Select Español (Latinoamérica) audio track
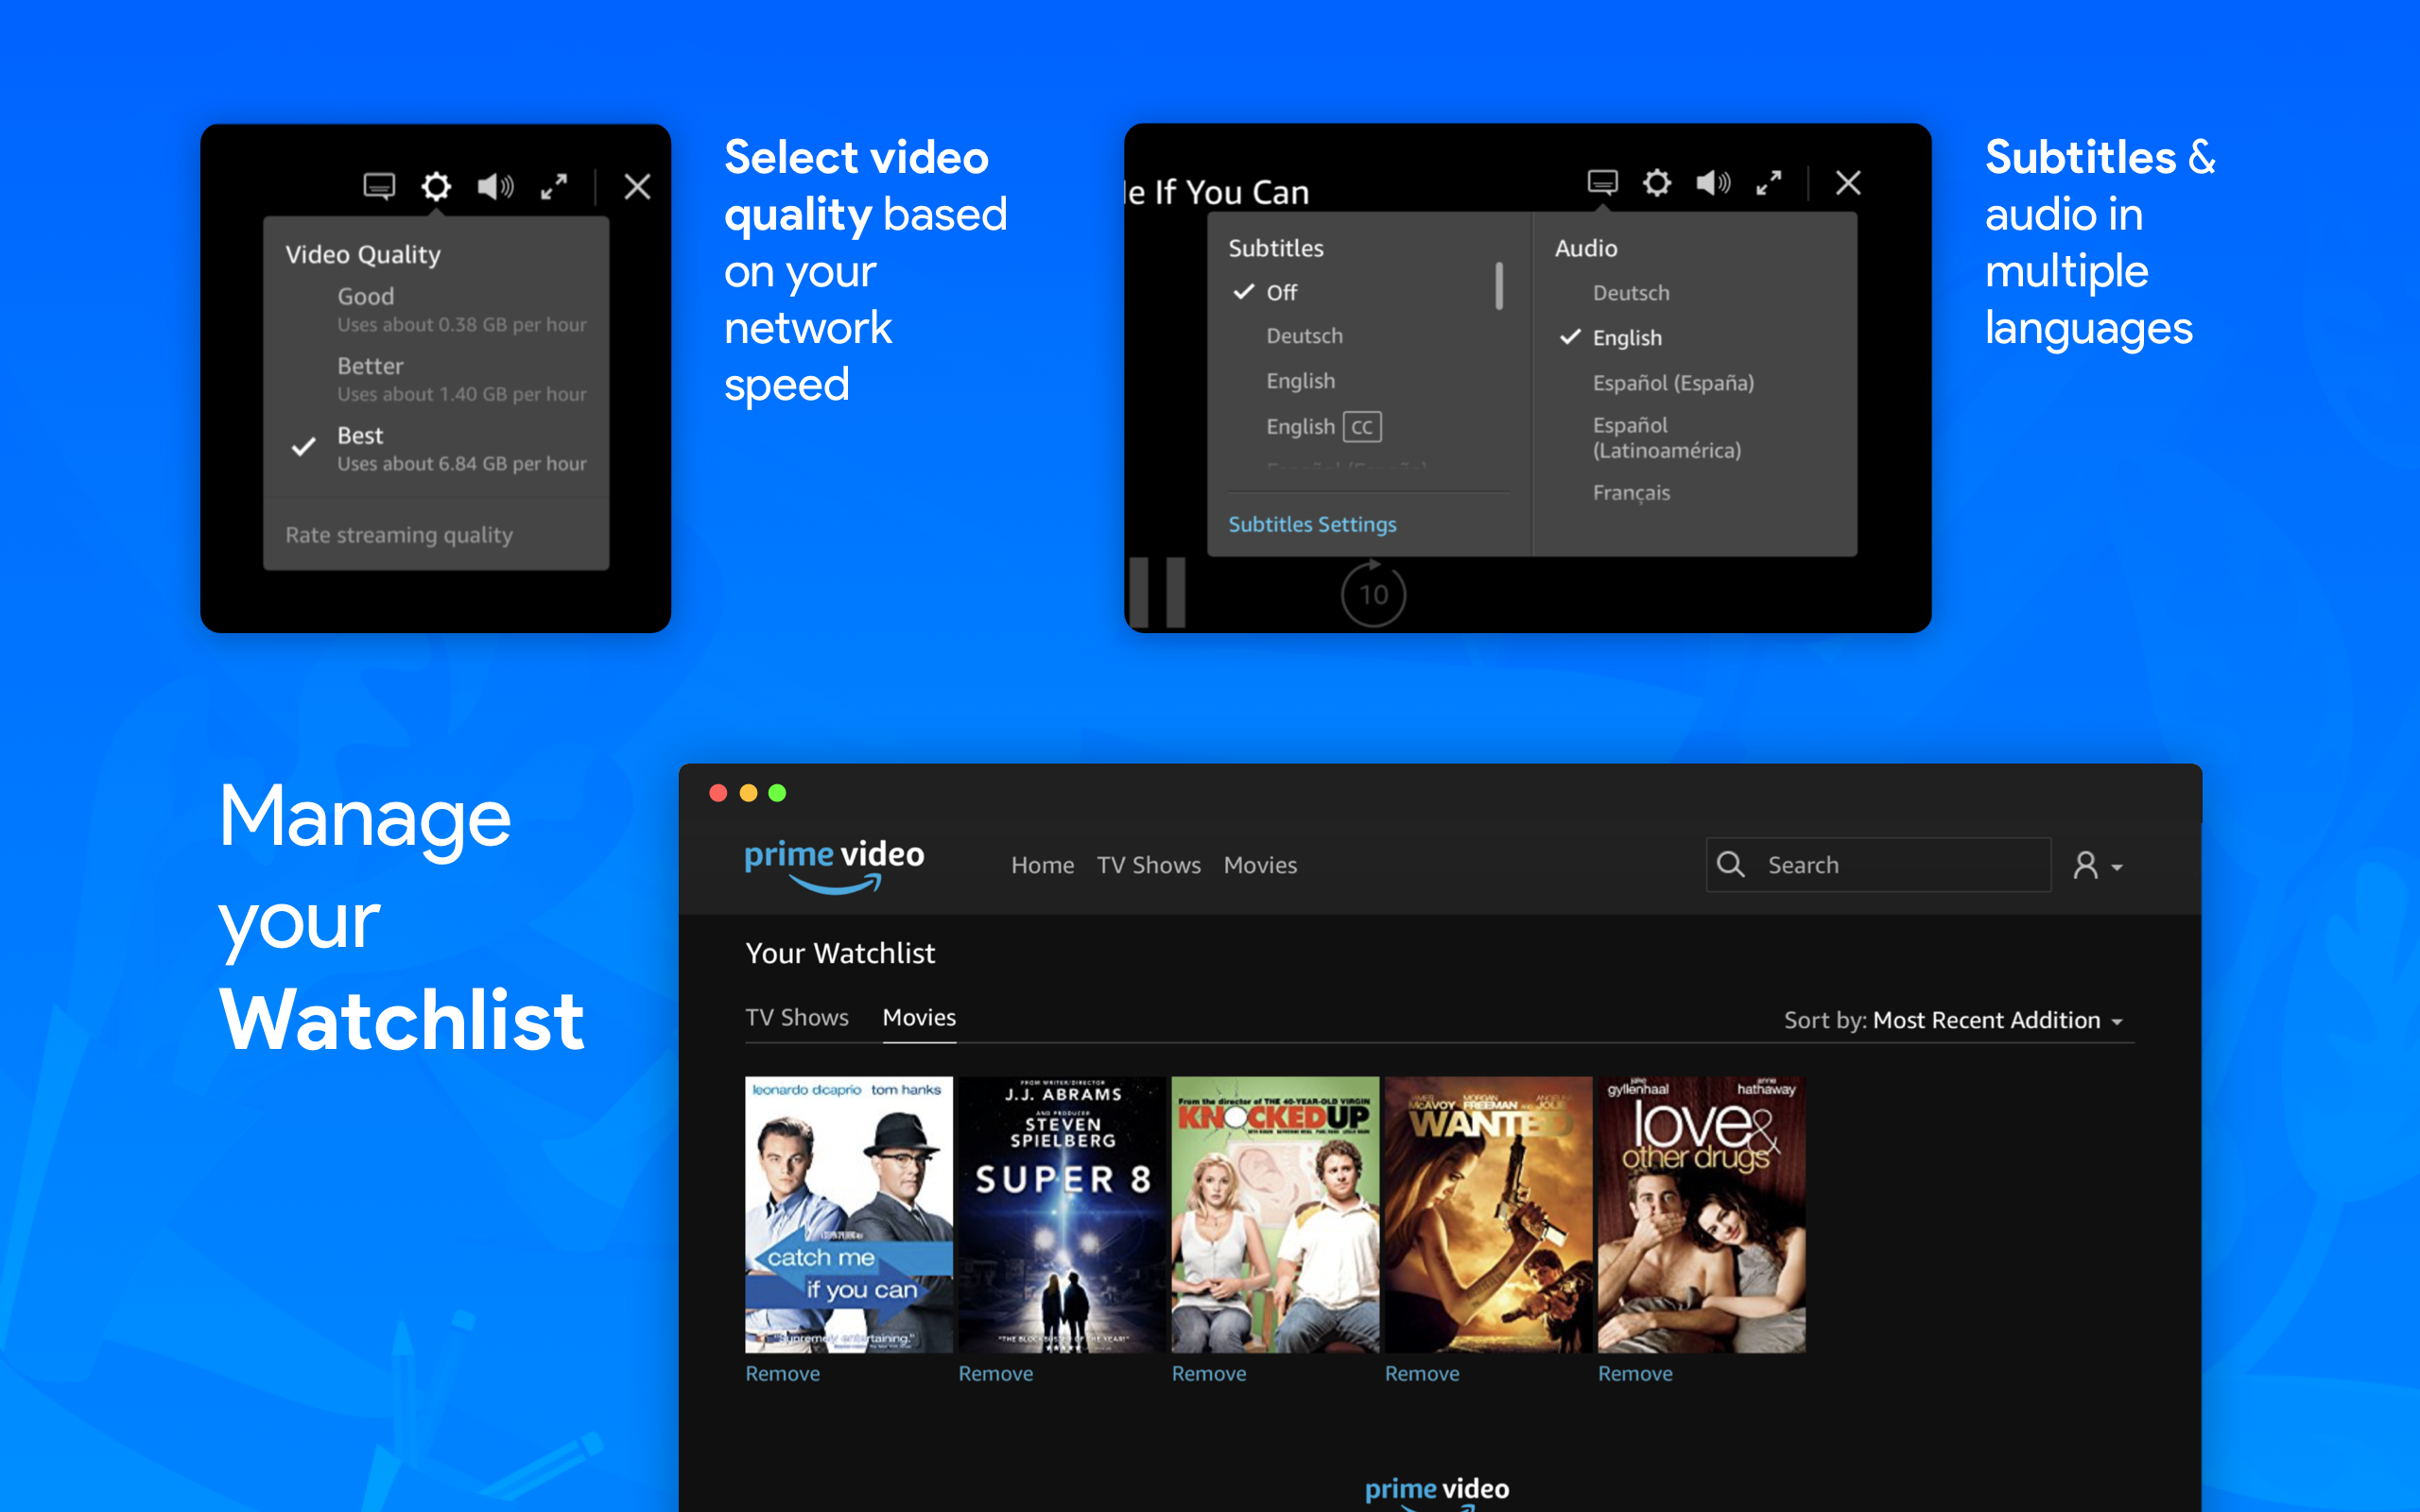 (1667, 438)
